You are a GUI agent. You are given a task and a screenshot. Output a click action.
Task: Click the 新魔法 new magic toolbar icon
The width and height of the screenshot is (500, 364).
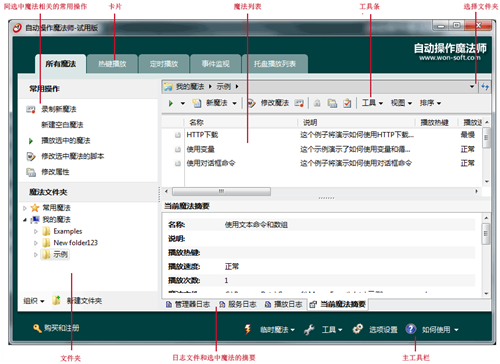197,103
